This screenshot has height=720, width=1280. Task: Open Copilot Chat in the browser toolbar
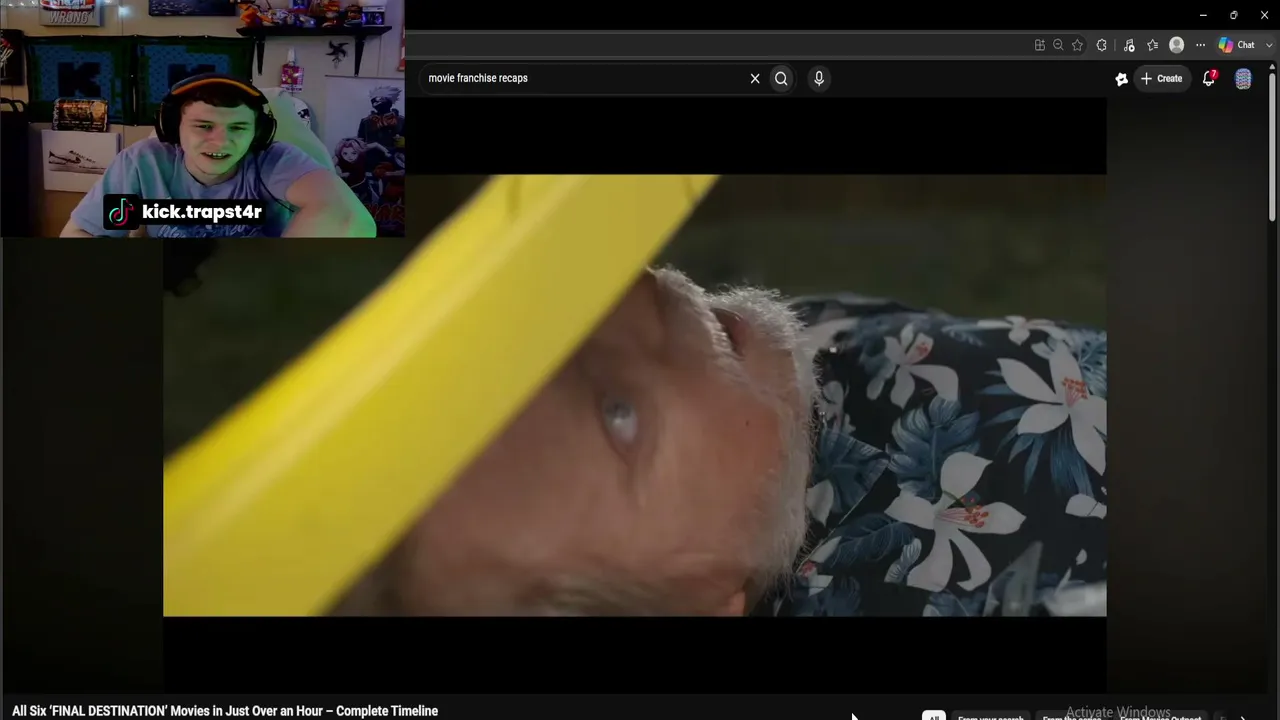point(1236,45)
